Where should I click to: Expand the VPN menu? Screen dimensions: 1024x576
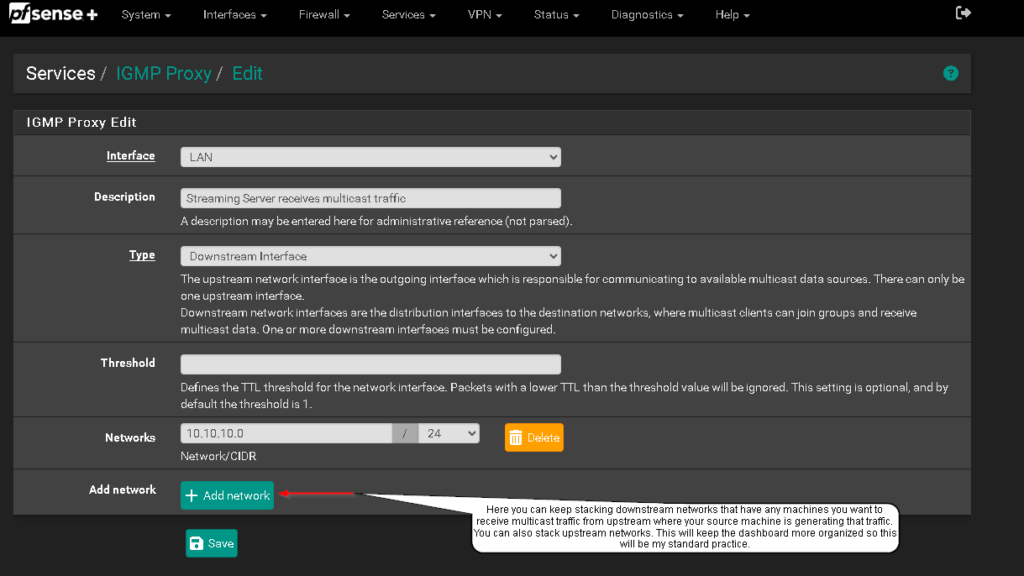[484, 15]
